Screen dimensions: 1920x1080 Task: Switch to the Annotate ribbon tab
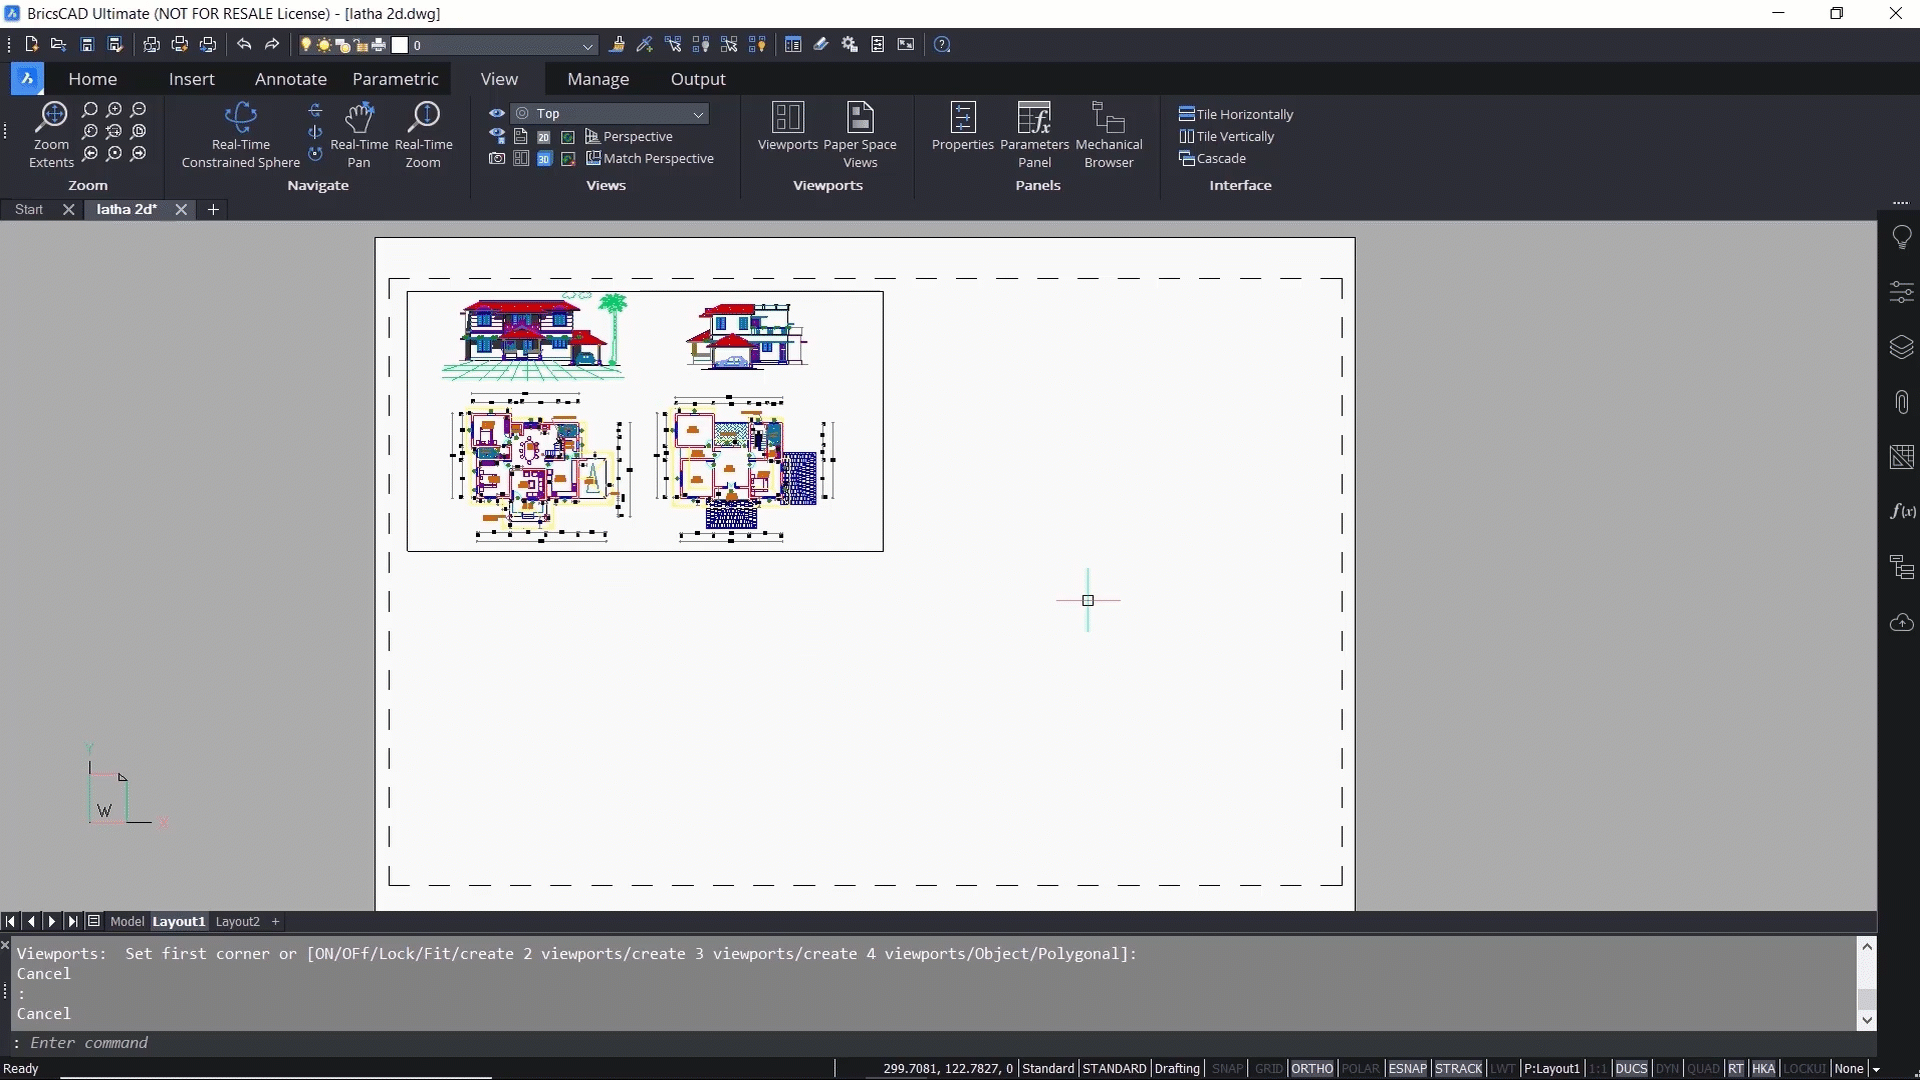pyautogui.click(x=290, y=79)
